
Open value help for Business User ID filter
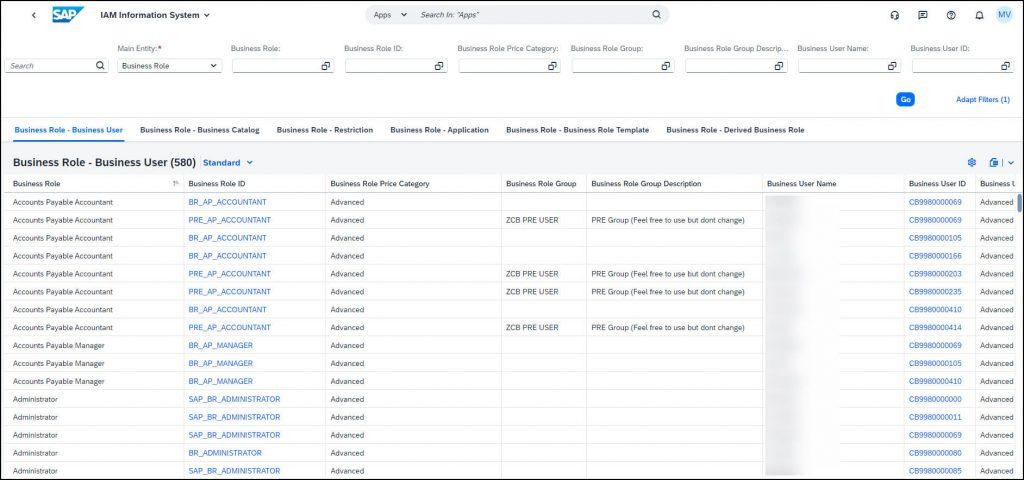point(1005,66)
